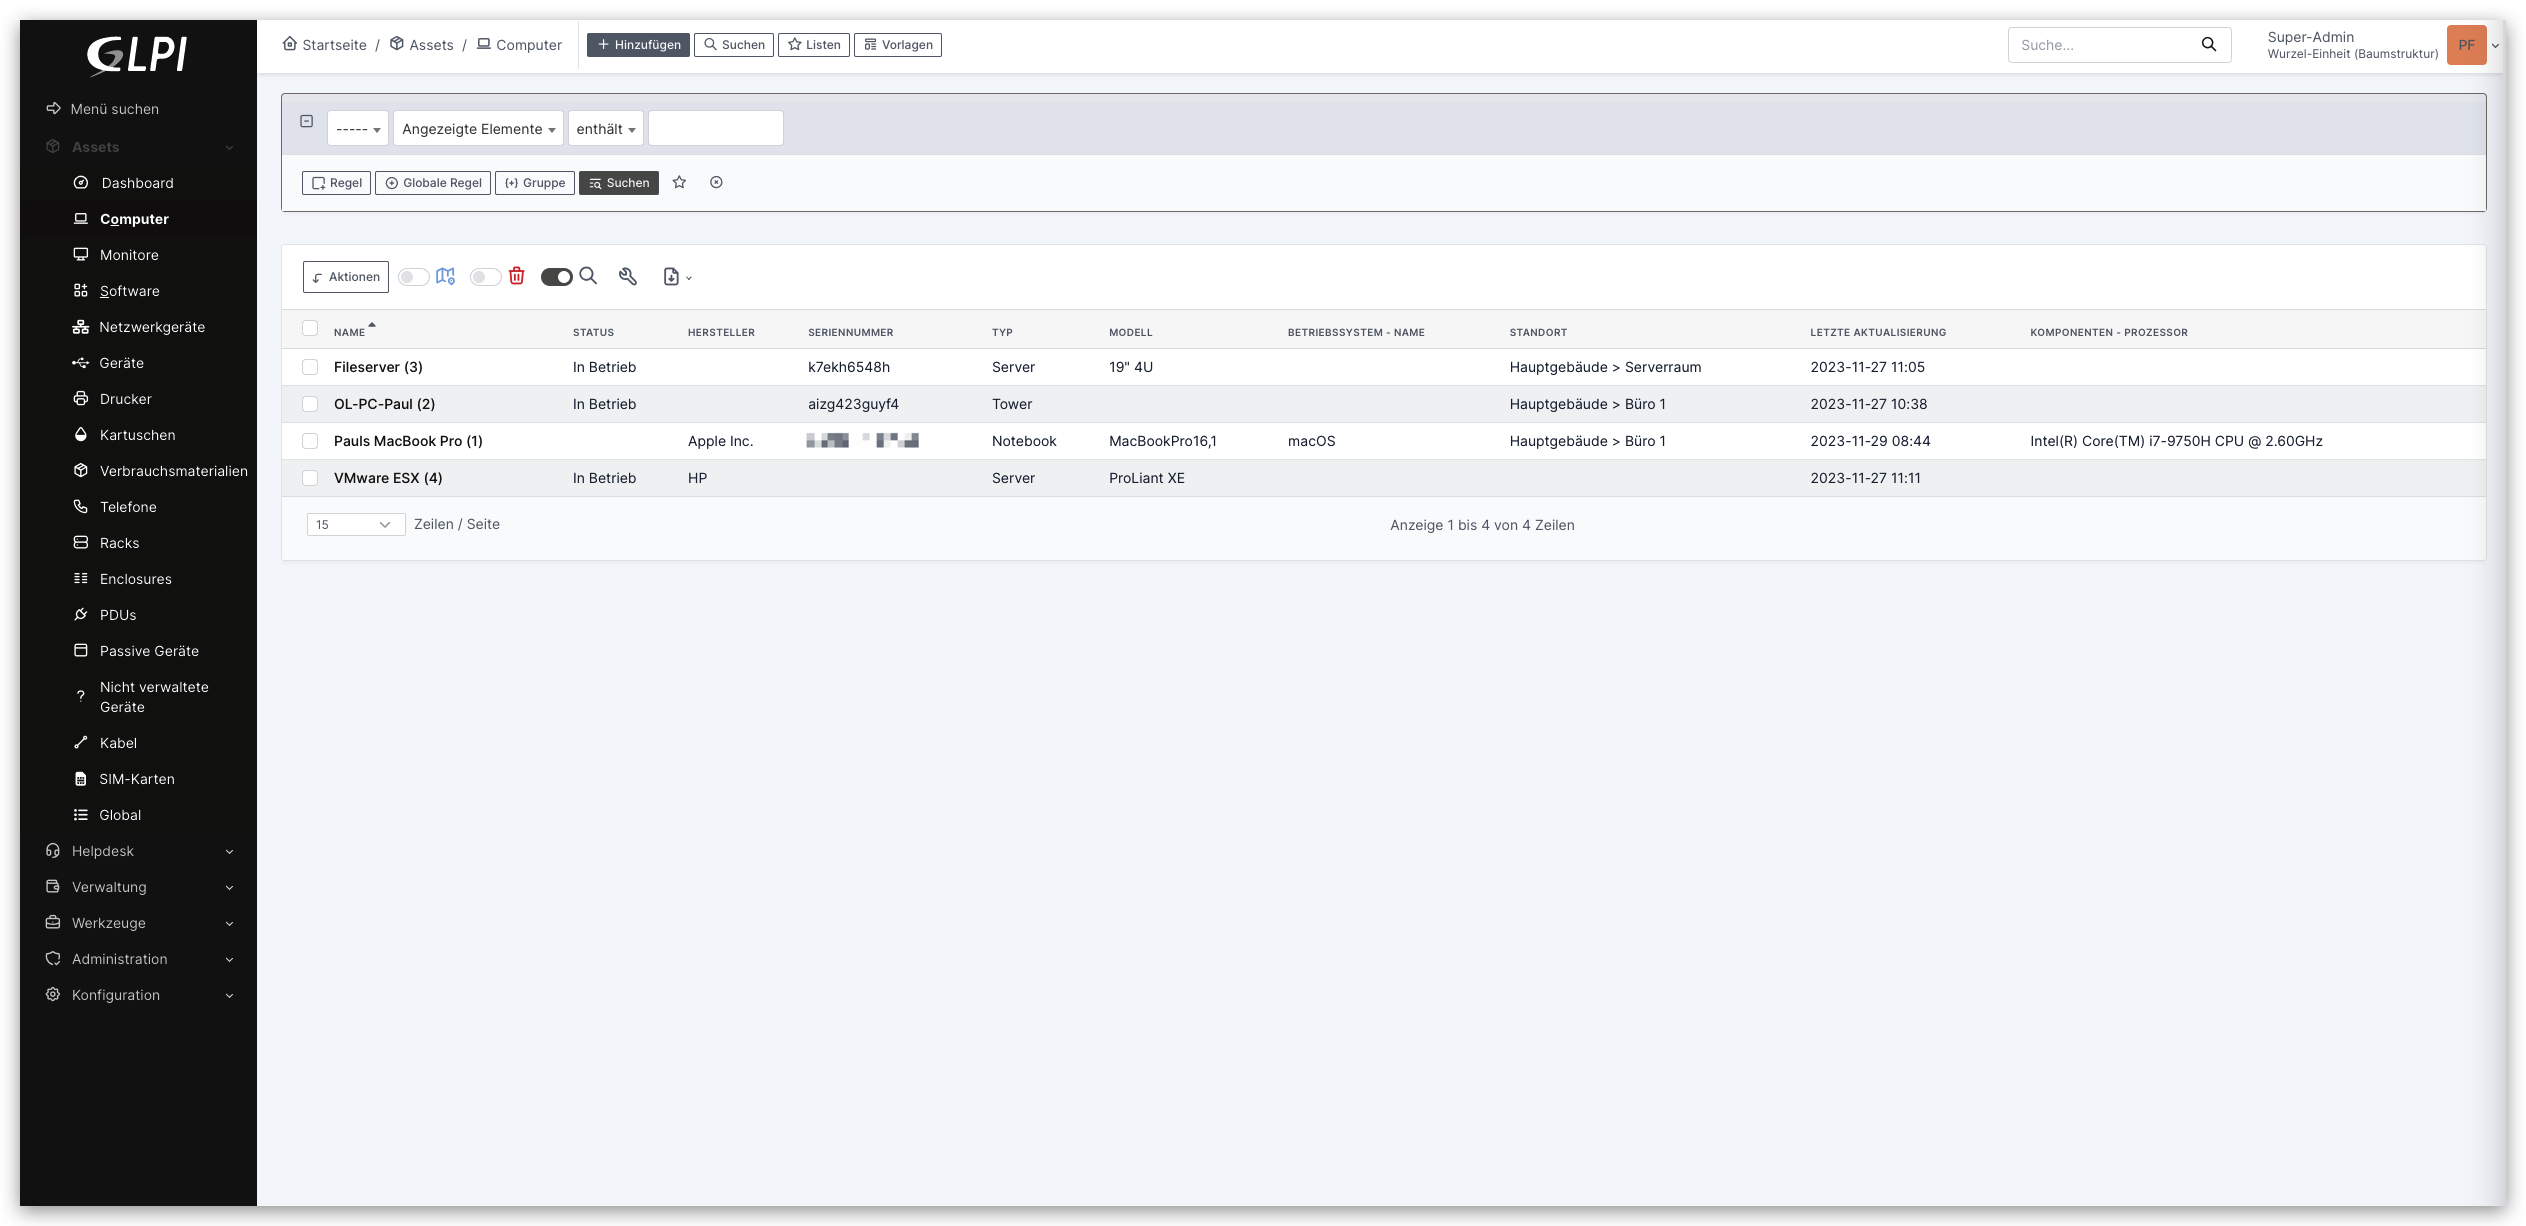2526x1226 pixels.
Task: Click the search criteria value input field
Action: (x=716, y=129)
